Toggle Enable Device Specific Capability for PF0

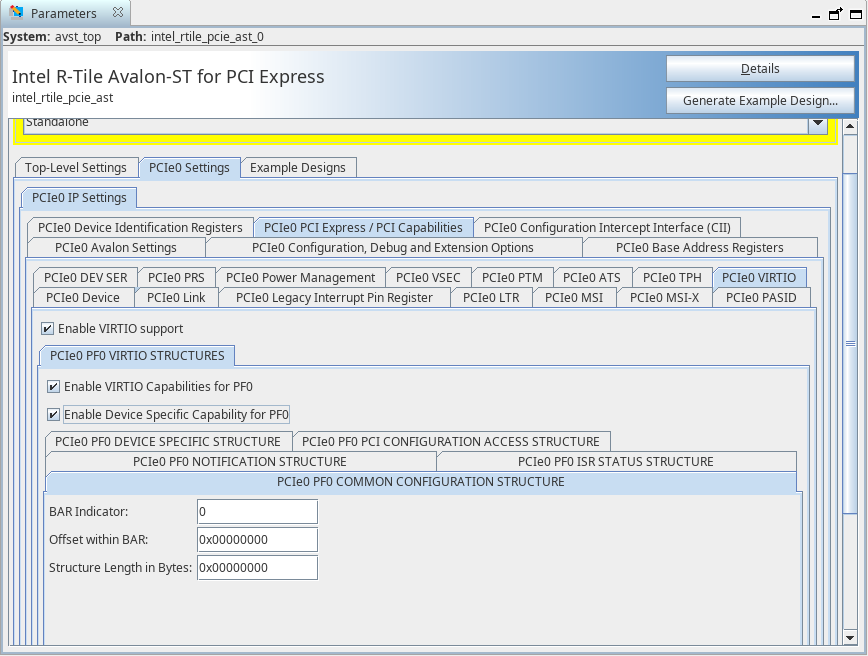[53, 415]
